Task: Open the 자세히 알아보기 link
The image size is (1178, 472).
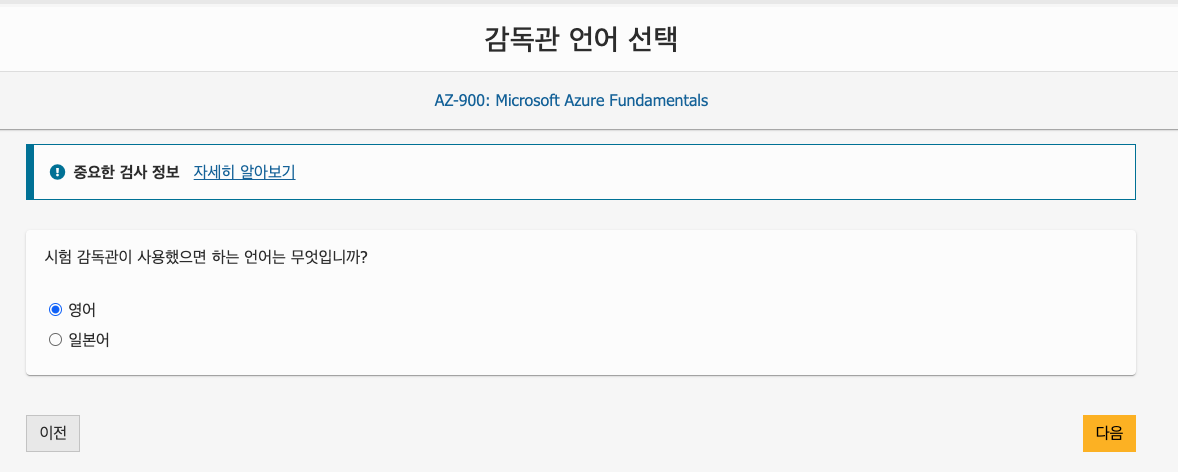Action: pos(244,172)
